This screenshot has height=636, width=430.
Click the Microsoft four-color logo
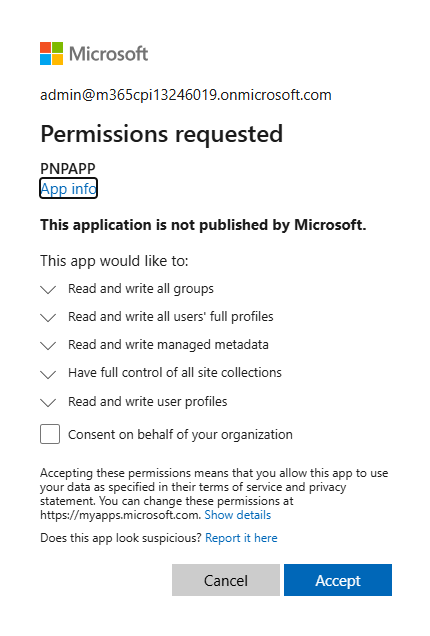[x=52, y=54]
